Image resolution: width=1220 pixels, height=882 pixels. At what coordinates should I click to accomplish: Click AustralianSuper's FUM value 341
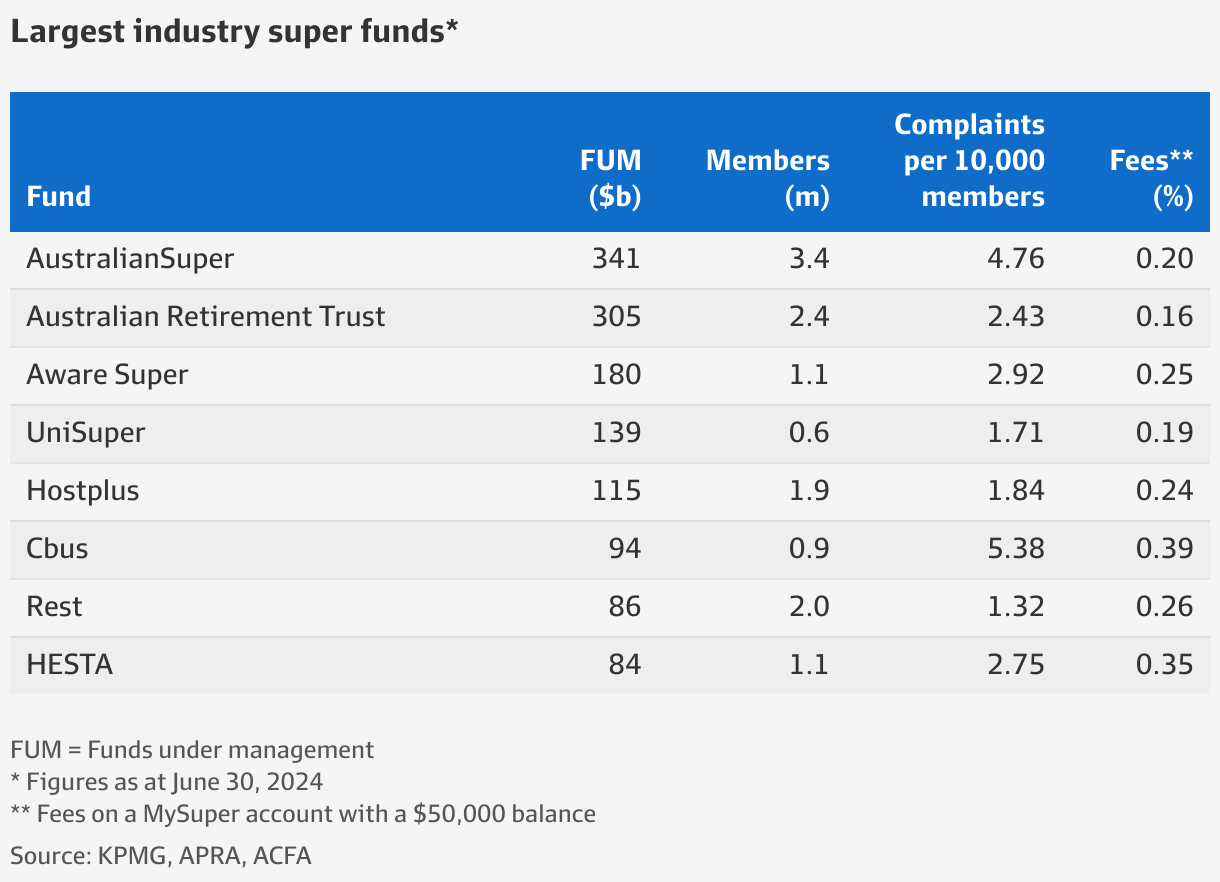click(616, 259)
